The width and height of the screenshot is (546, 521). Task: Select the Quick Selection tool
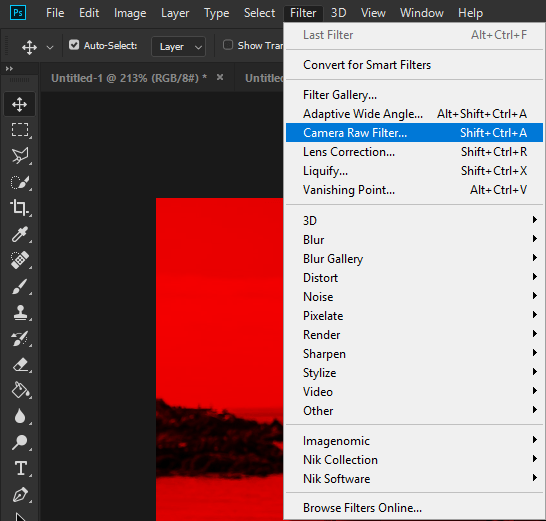coord(20,182)
